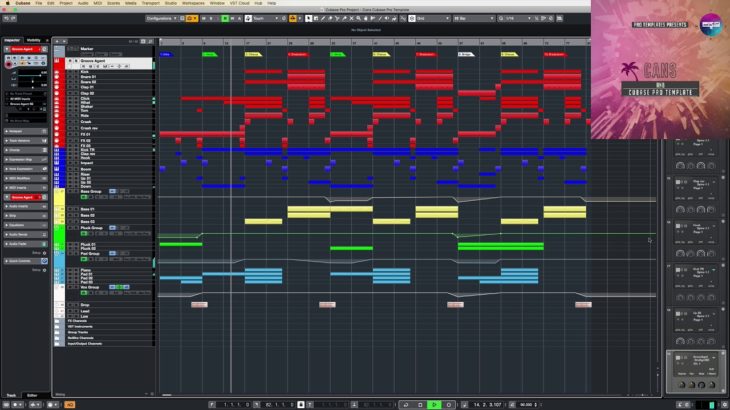Click the Stop transport button

click(x=420, y=404)
